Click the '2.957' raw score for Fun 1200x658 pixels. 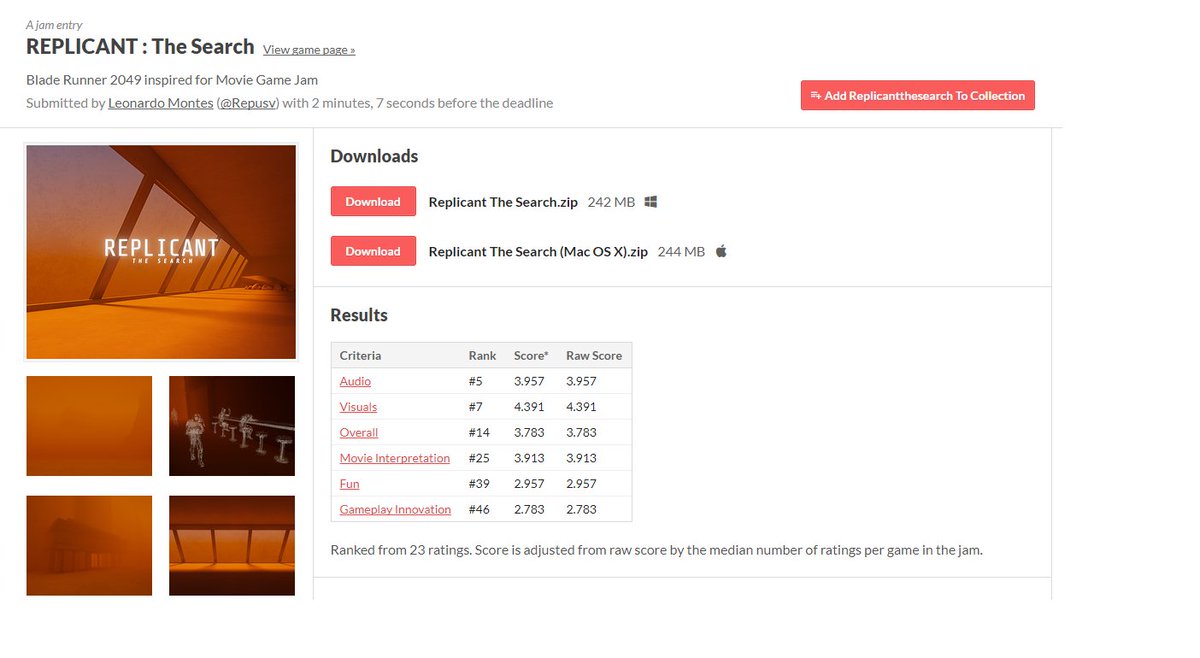[x=581, y=484]
